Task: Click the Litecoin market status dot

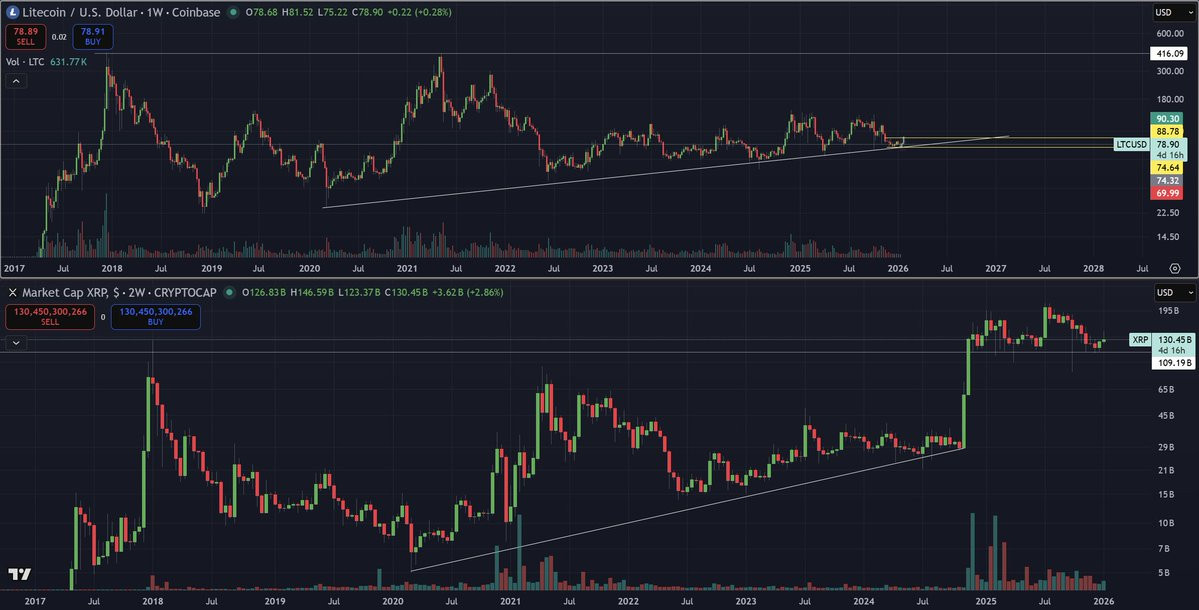Action: click(x=233, y=12)
